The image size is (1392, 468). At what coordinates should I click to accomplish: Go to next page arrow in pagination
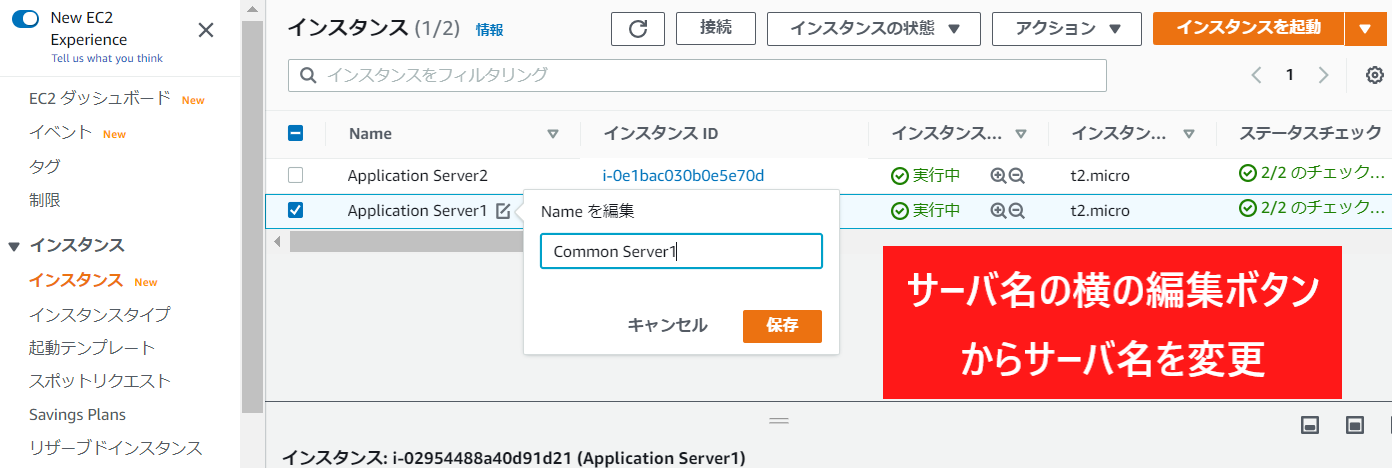pos(1324,75)
